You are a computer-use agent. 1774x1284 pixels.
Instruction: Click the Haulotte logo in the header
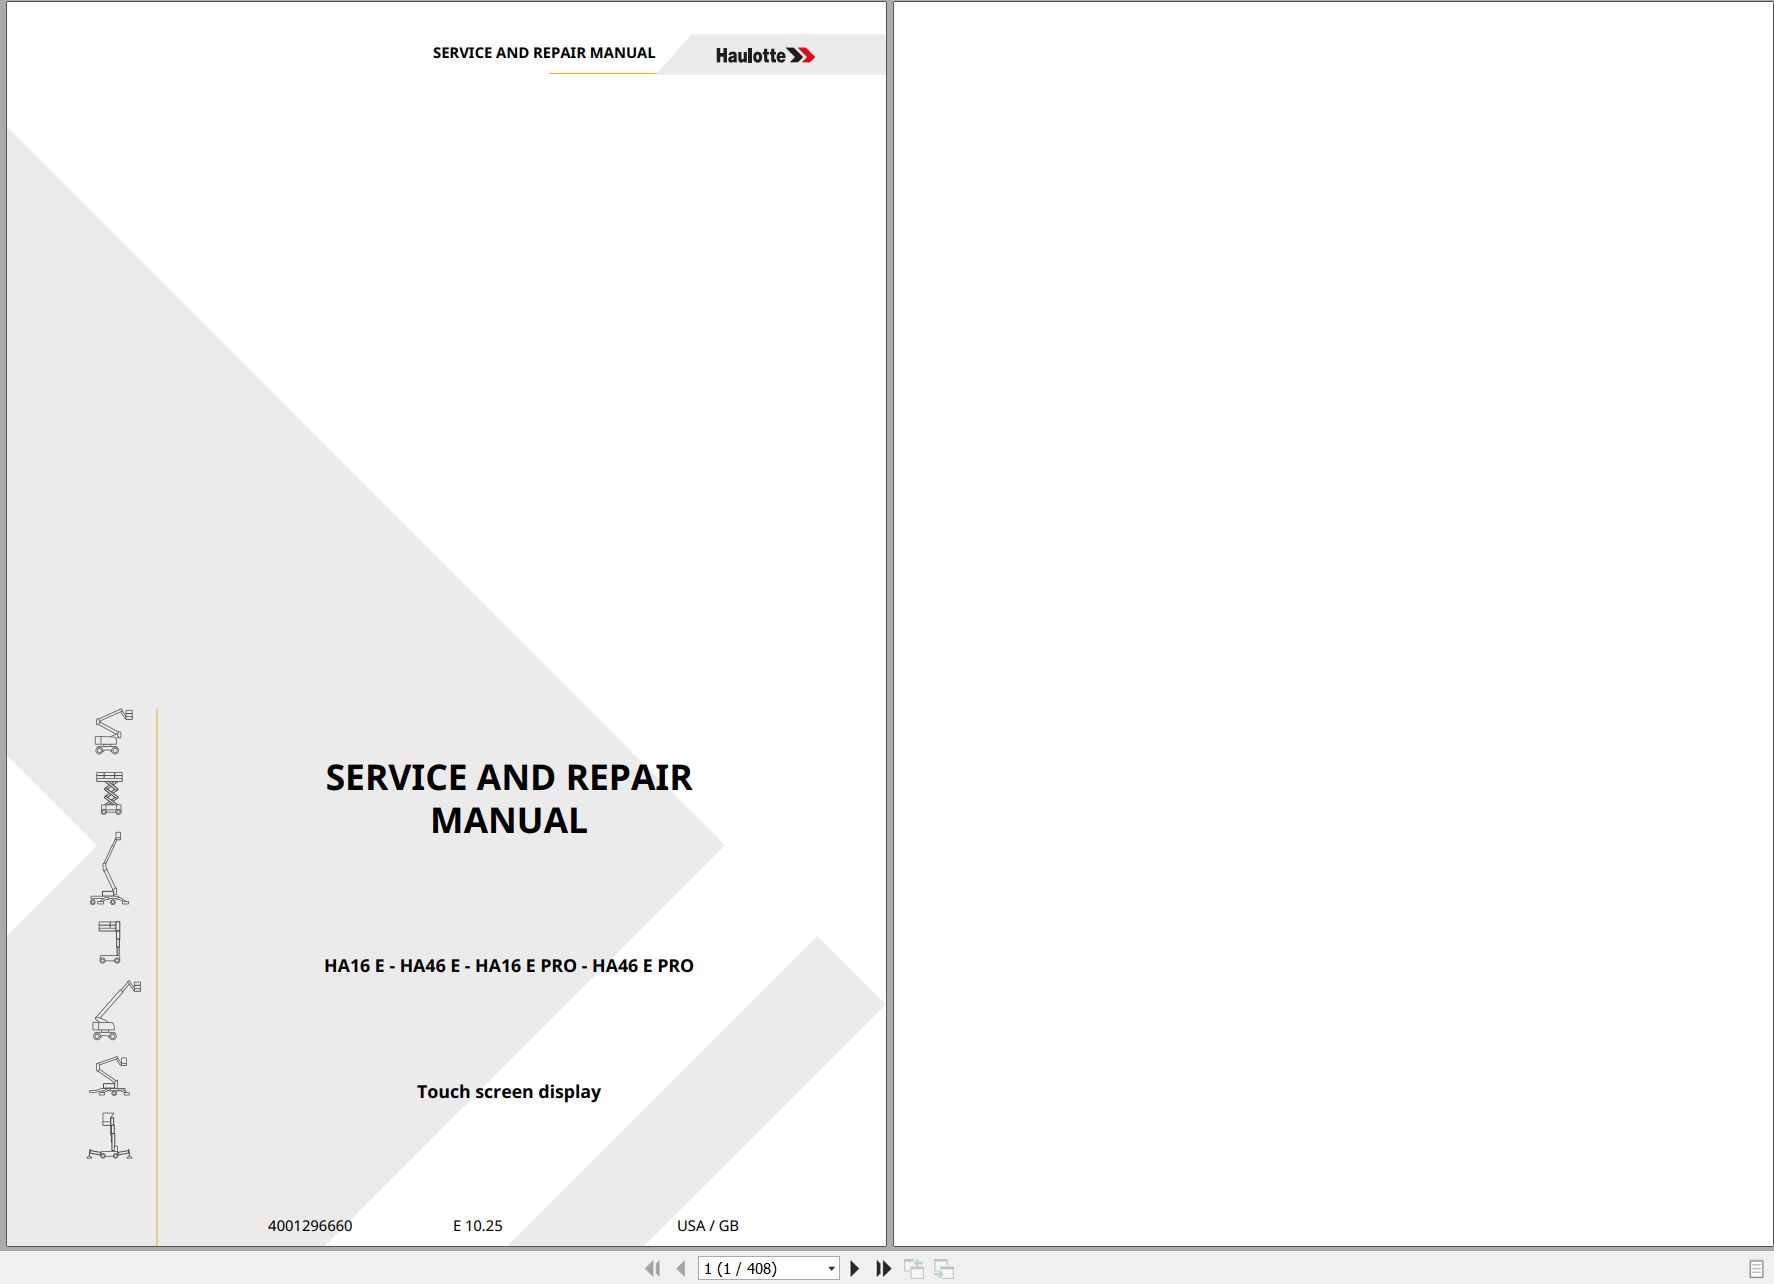(765, 55)
